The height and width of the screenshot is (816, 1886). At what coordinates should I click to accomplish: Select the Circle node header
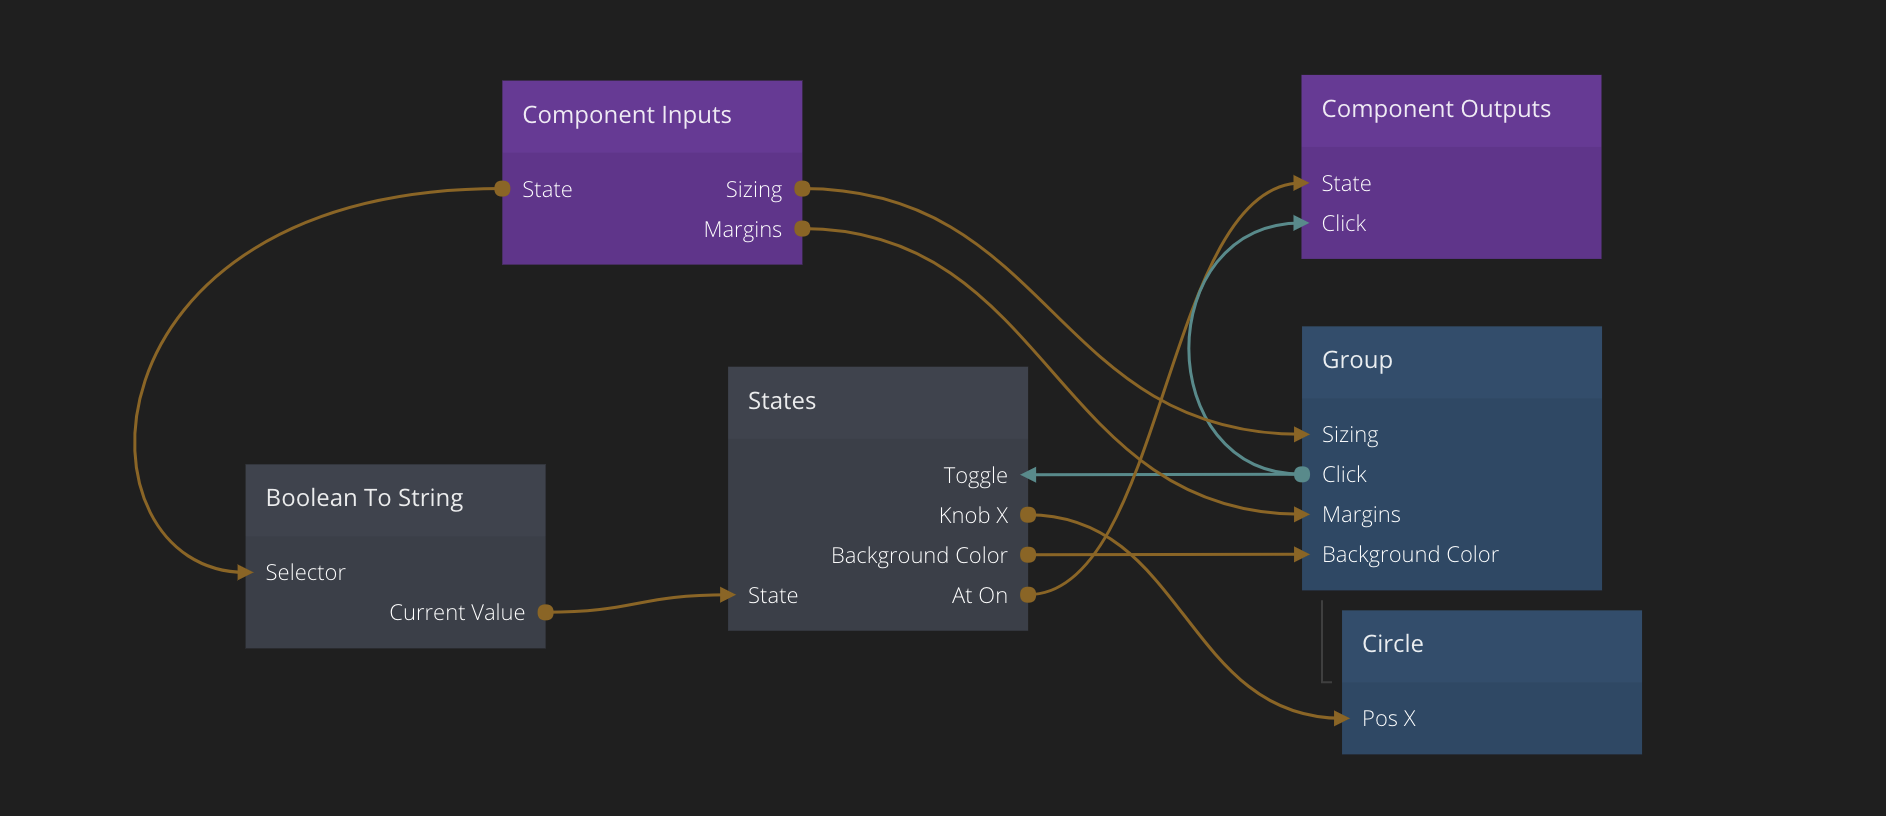pos(1490,645)
